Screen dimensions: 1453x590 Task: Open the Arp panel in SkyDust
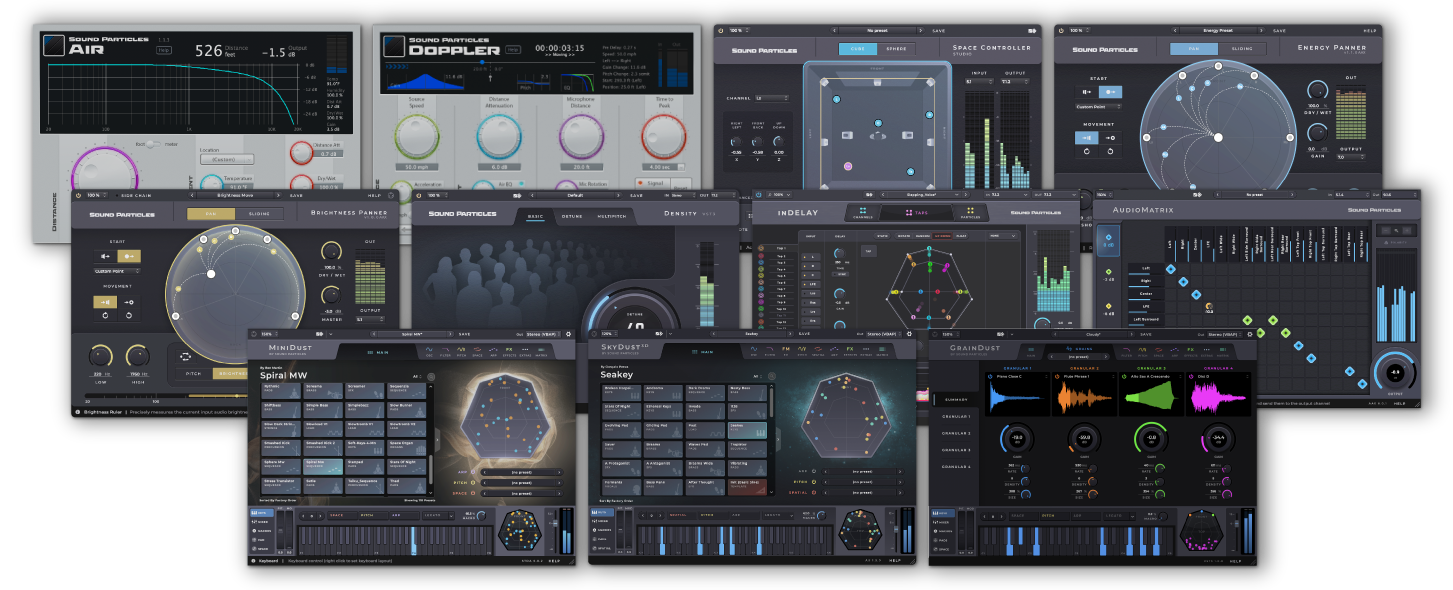pyautogui.click(x=833, y=350)
